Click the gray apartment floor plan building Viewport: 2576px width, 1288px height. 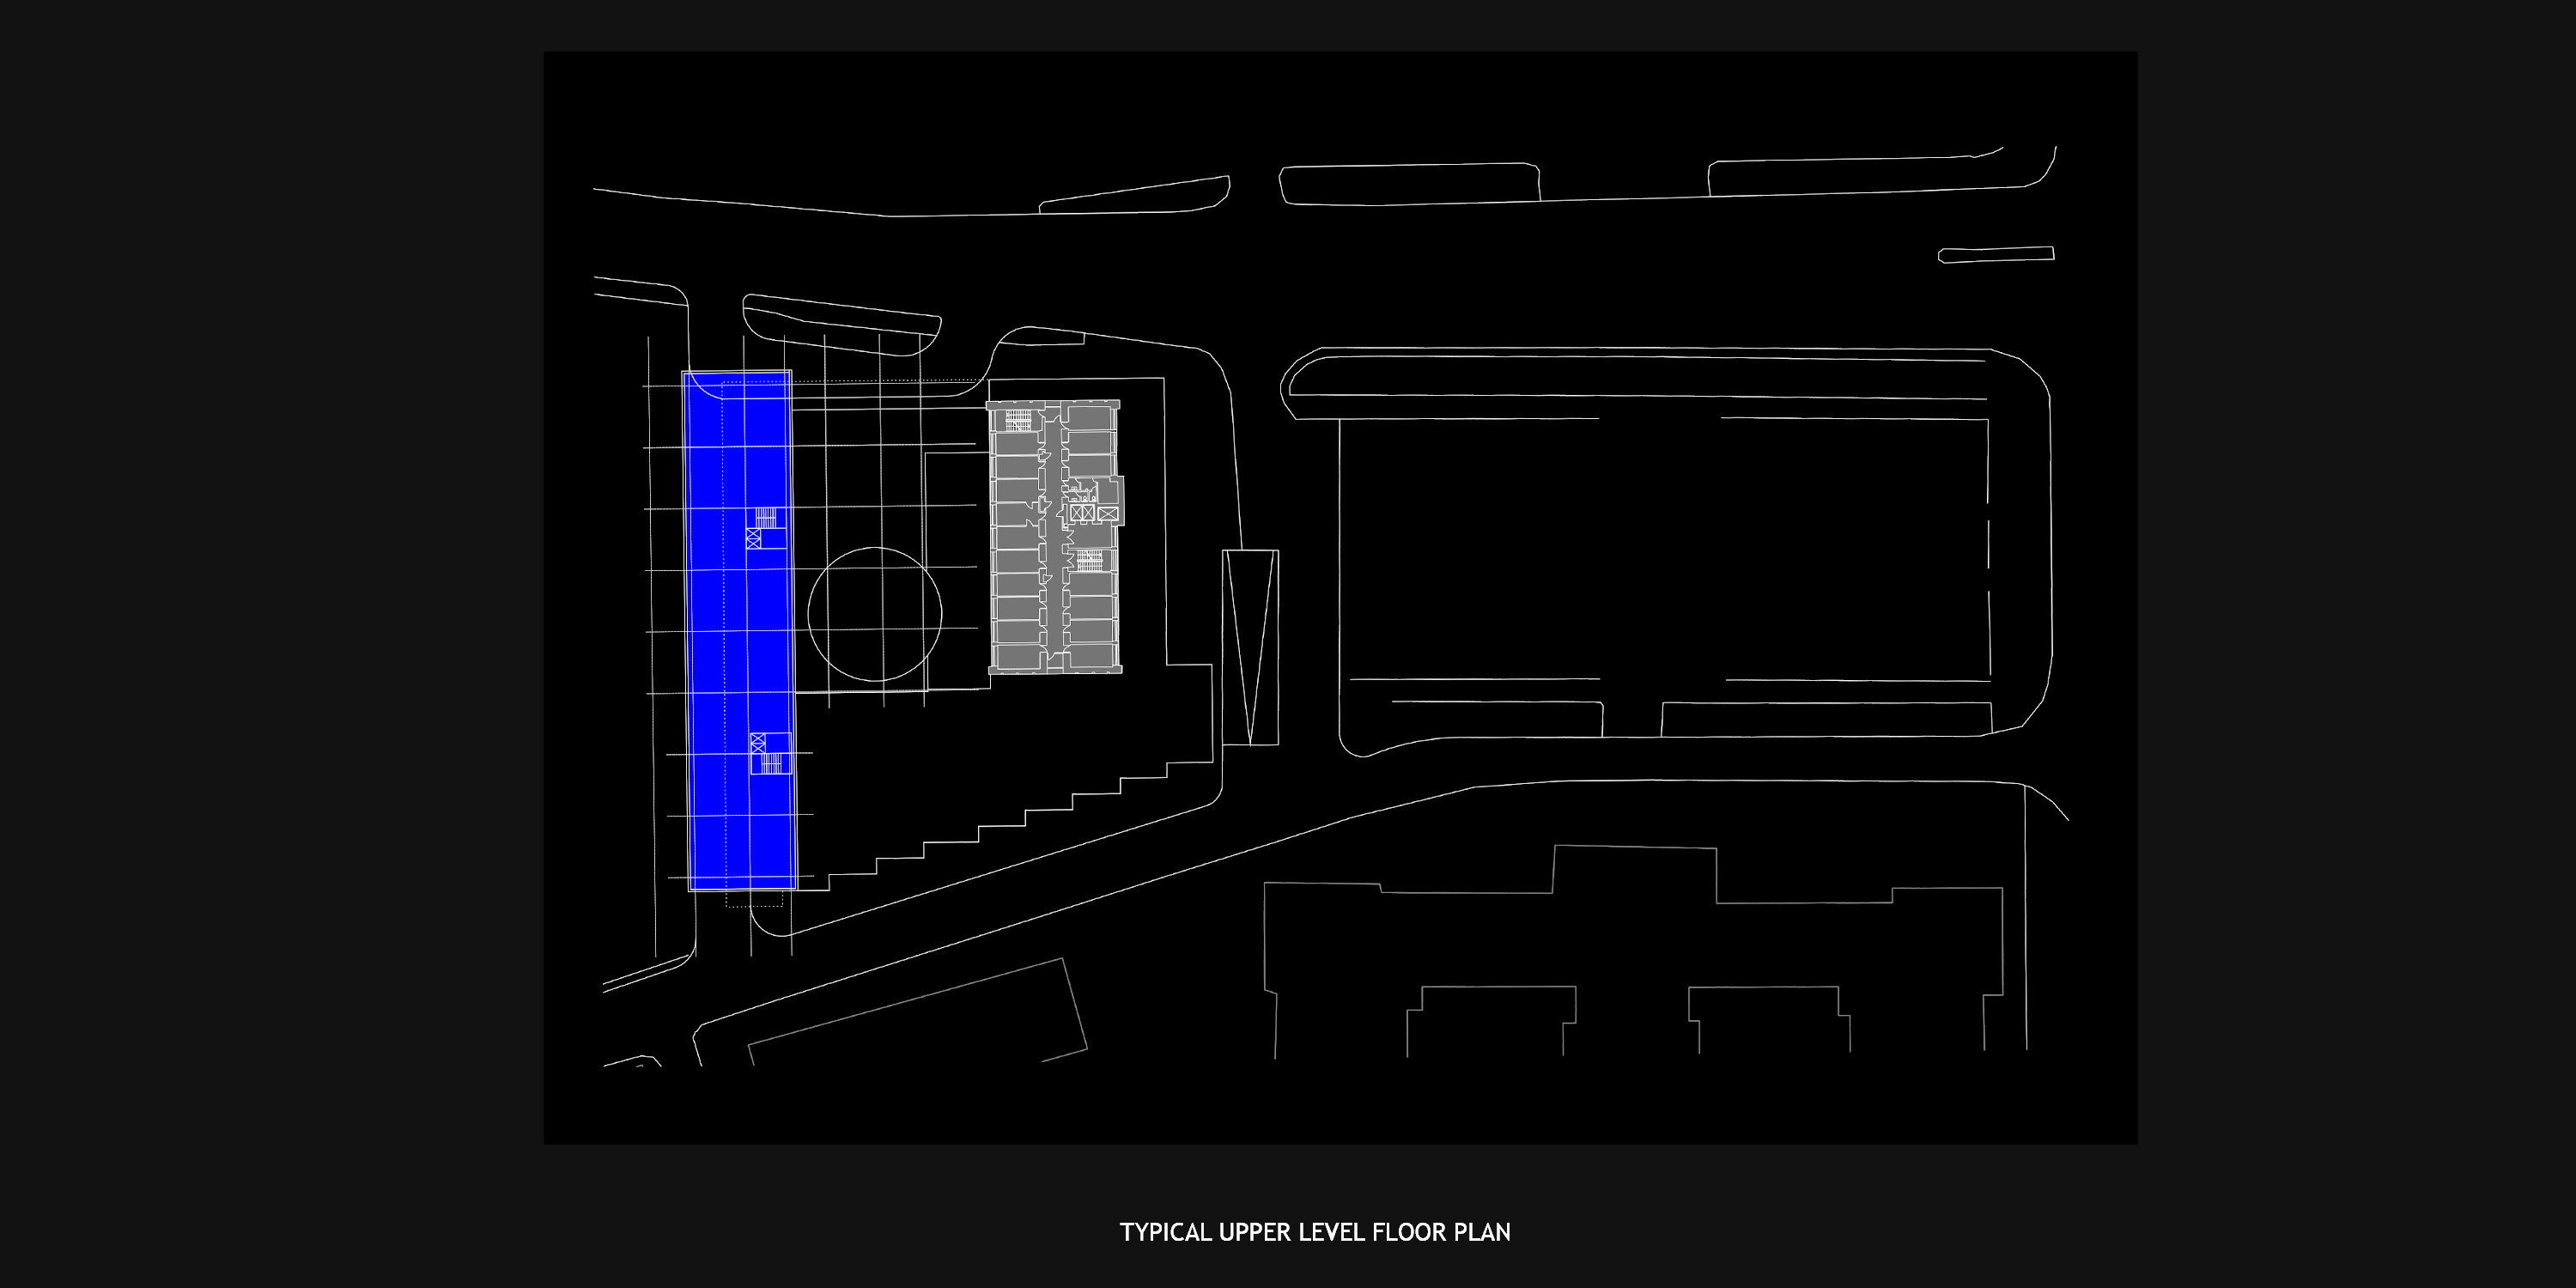click(1055, 537)
